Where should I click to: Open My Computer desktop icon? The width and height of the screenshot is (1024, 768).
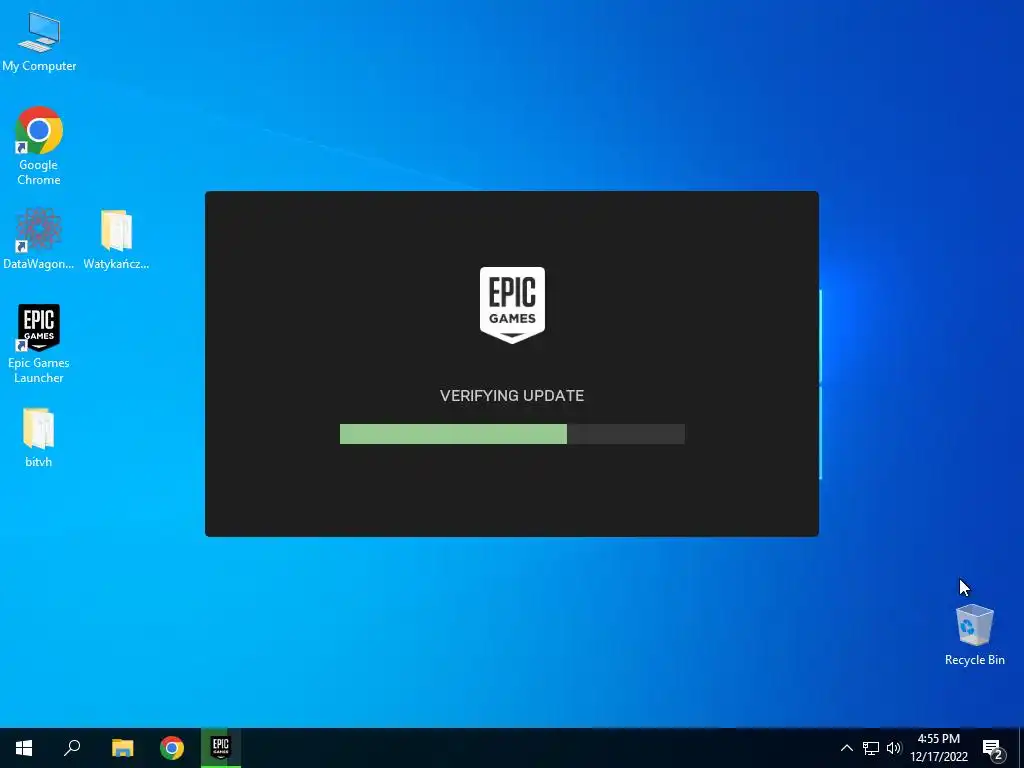point(39,42)
